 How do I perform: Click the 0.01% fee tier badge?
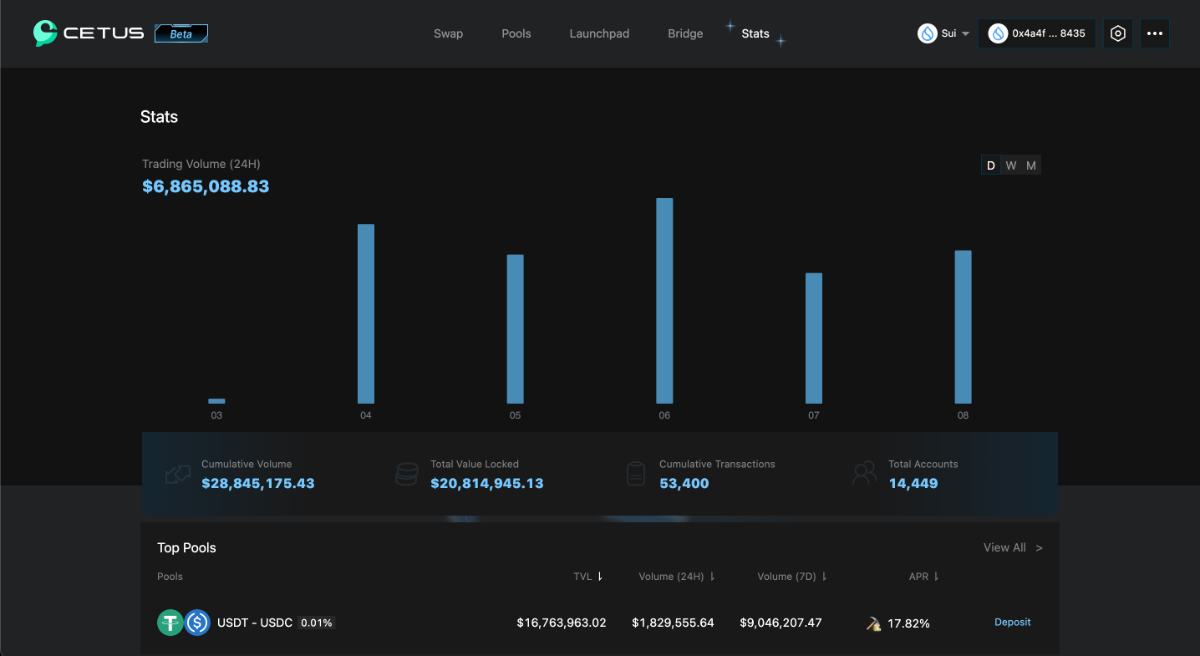[x=317, y=623]
